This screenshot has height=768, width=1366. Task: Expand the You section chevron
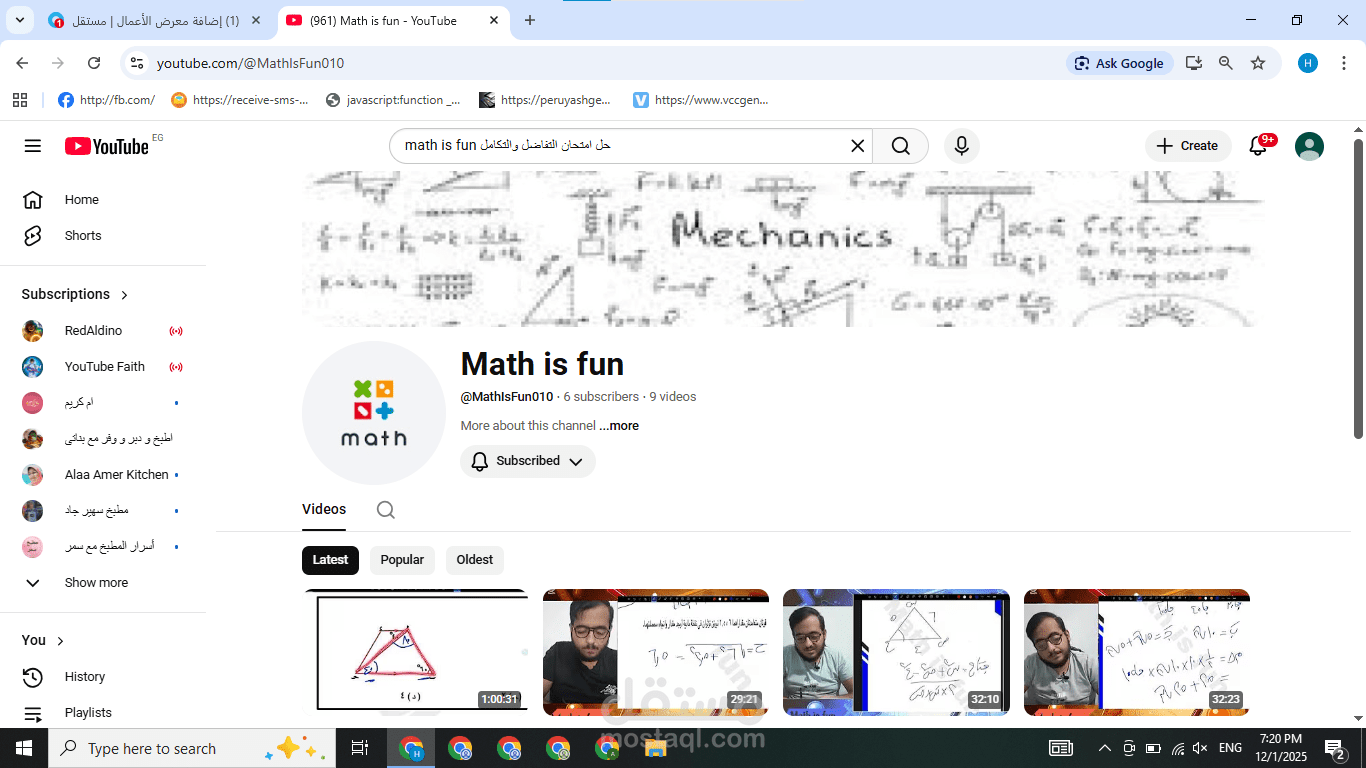(60, 641)
